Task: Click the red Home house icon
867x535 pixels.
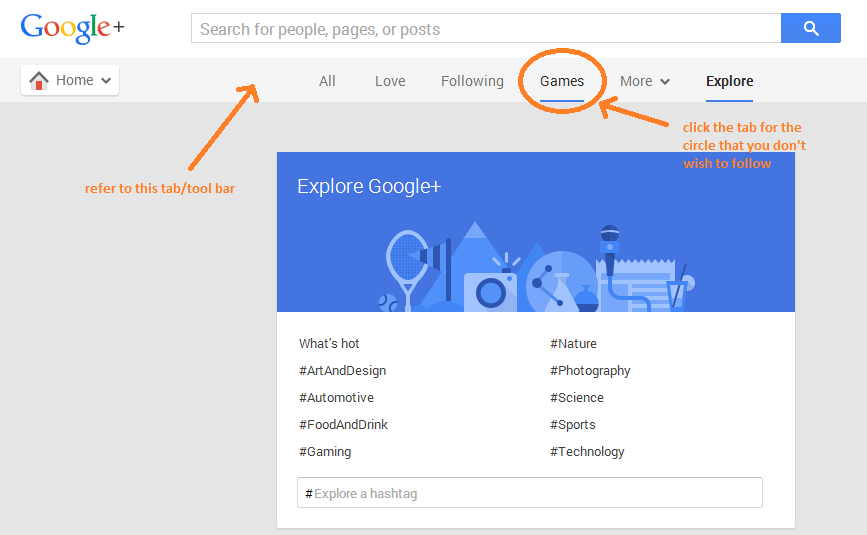Action: click(39, 81)
